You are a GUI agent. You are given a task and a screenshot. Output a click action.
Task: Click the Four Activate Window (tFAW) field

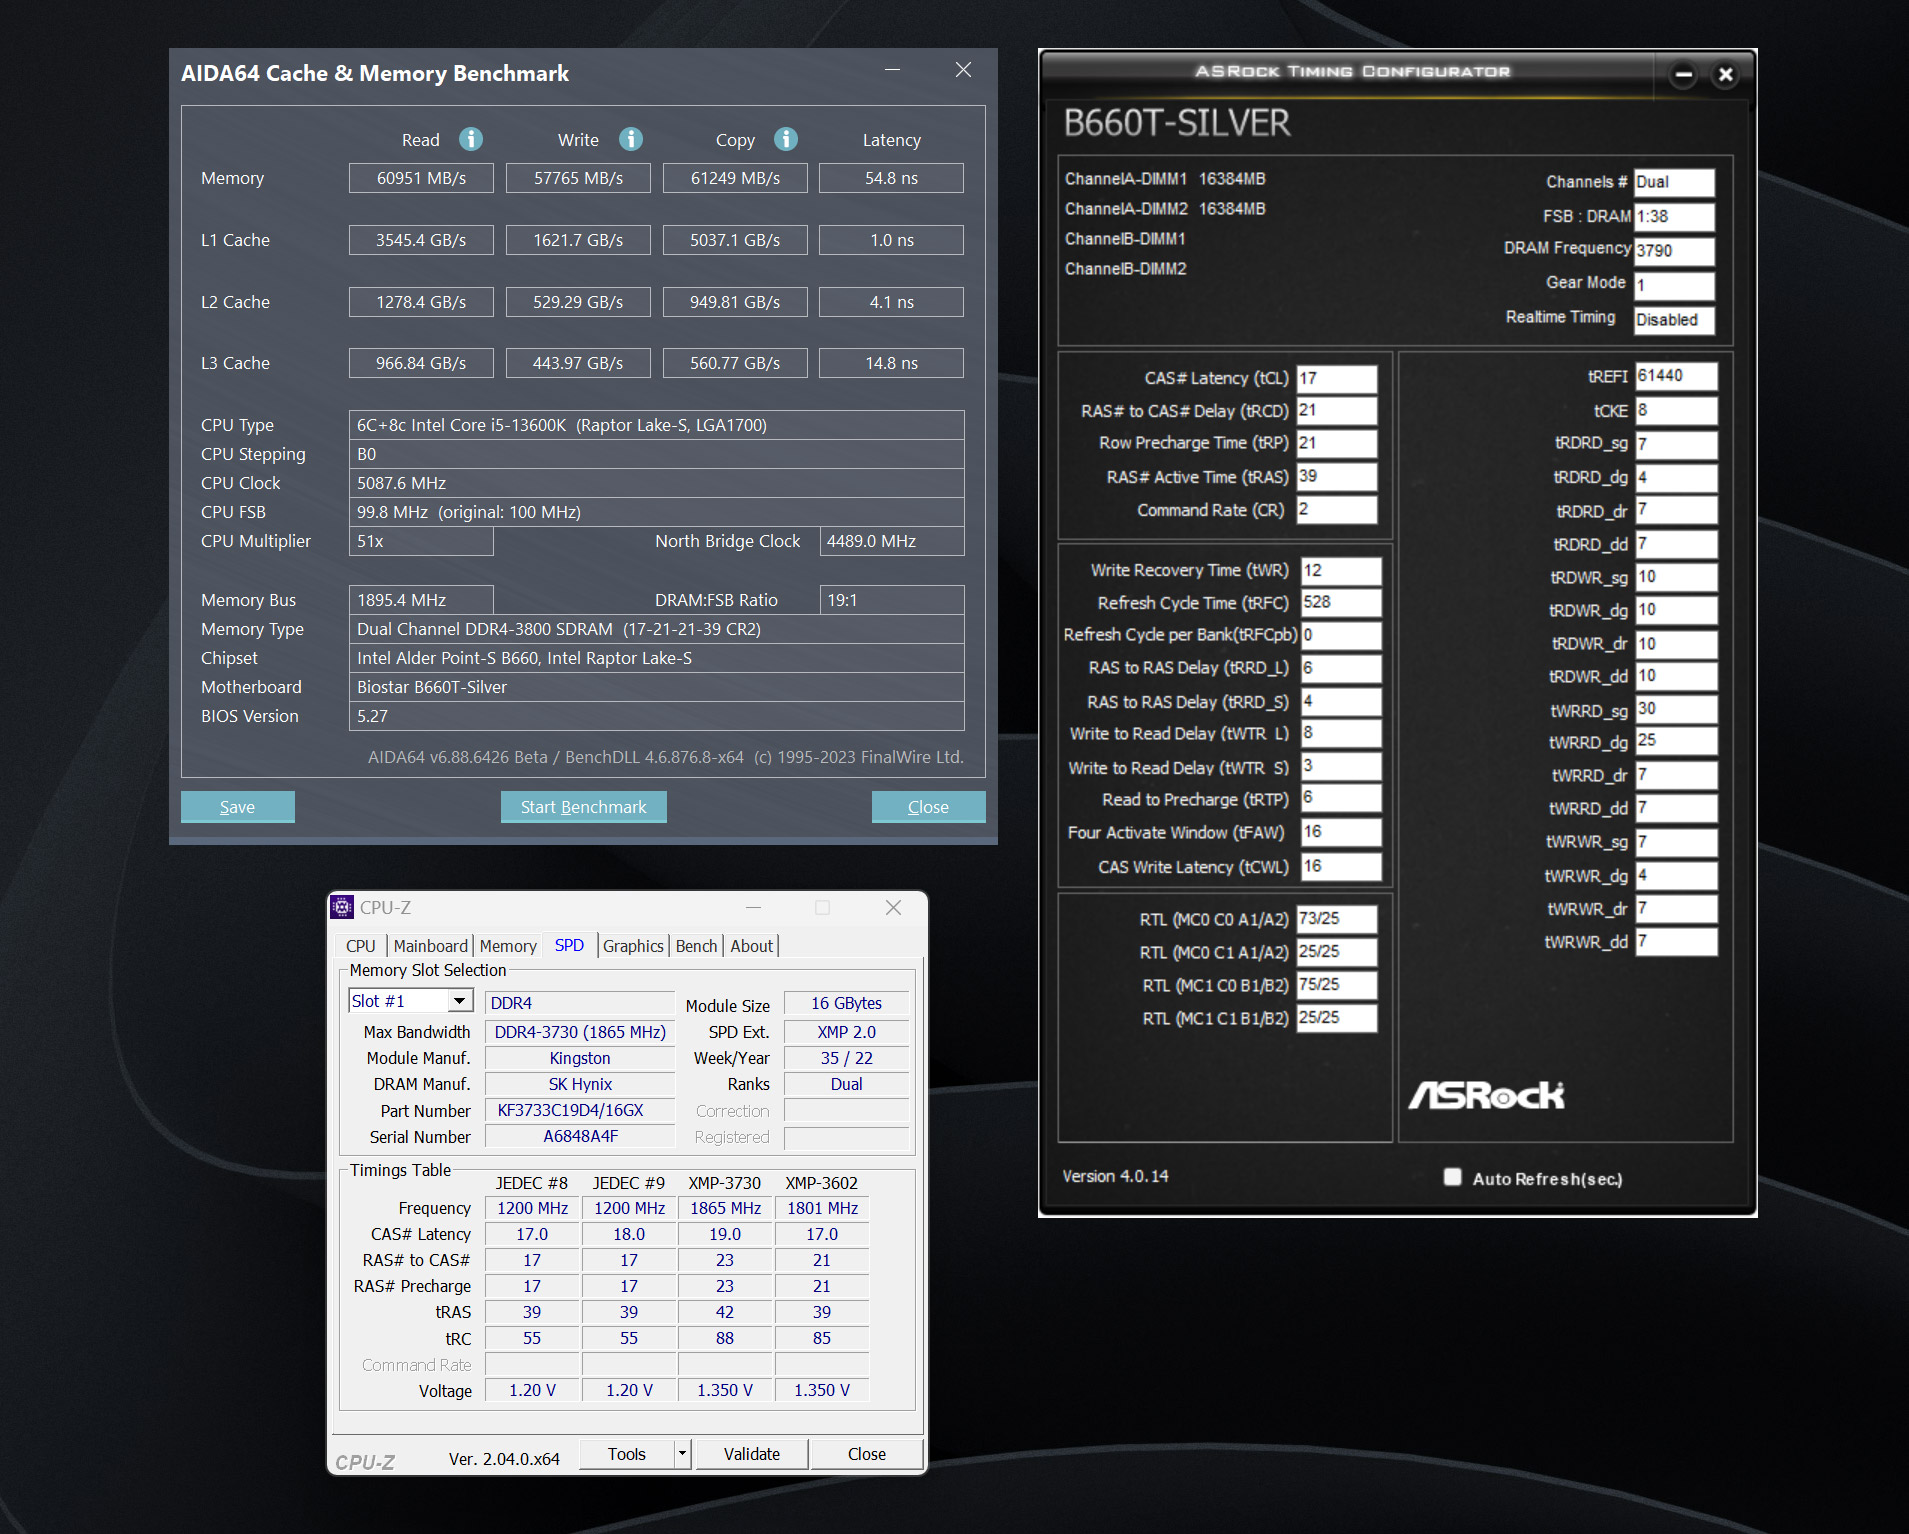[1341, 832]
